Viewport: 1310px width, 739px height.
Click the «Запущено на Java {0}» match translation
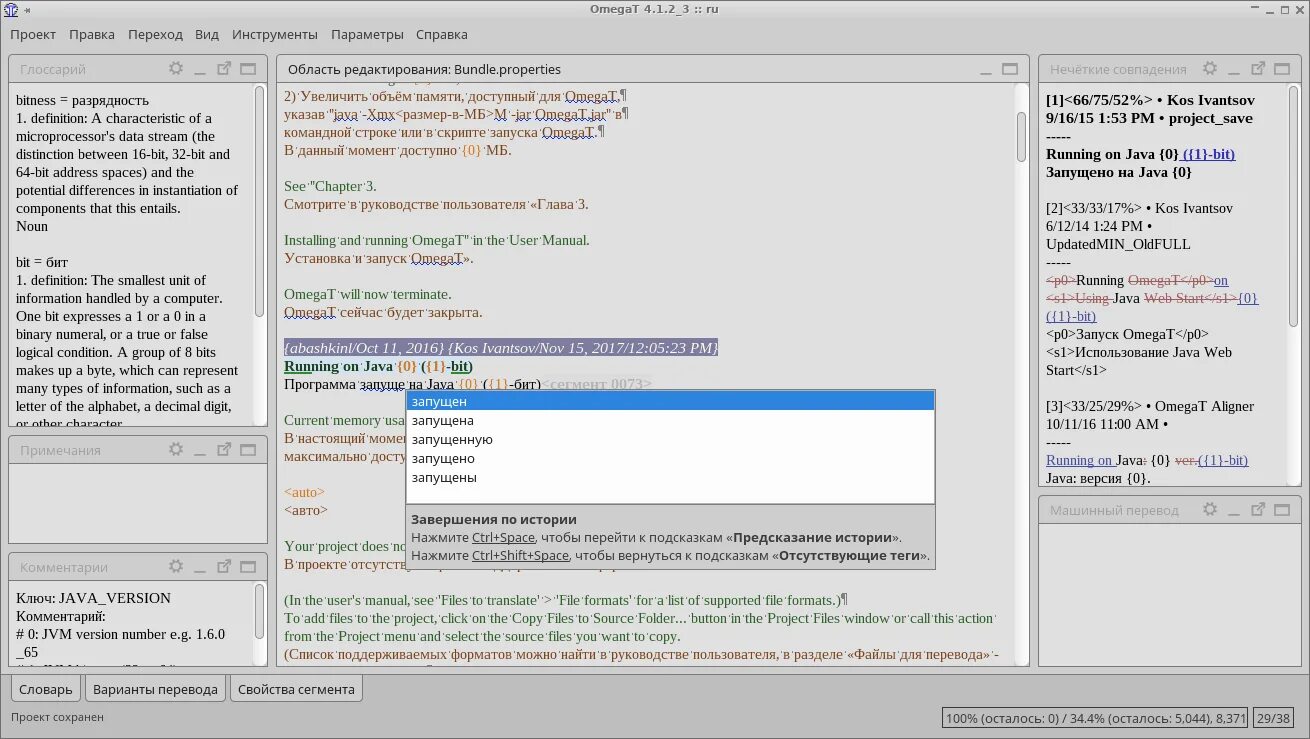click(1119, 172)
